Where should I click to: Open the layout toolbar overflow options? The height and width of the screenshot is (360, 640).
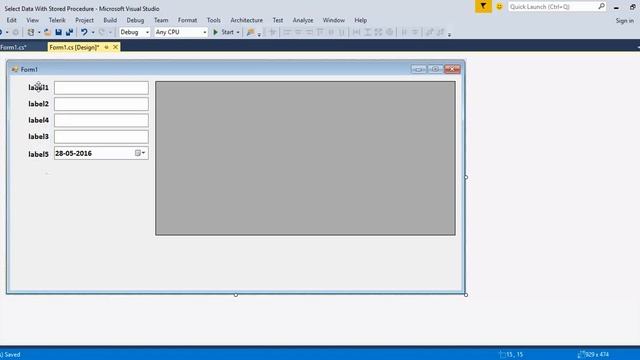click(x=449, y=34)
